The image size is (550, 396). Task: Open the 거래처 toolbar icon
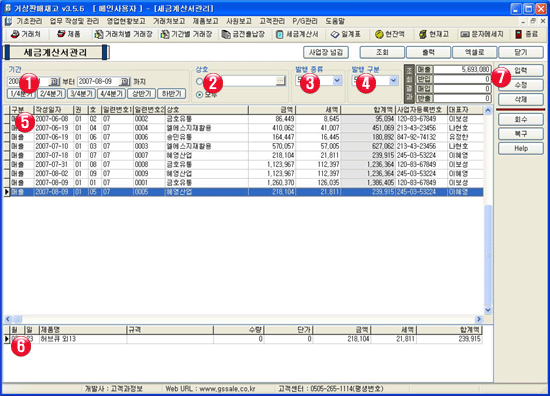[x=26, y=34]
